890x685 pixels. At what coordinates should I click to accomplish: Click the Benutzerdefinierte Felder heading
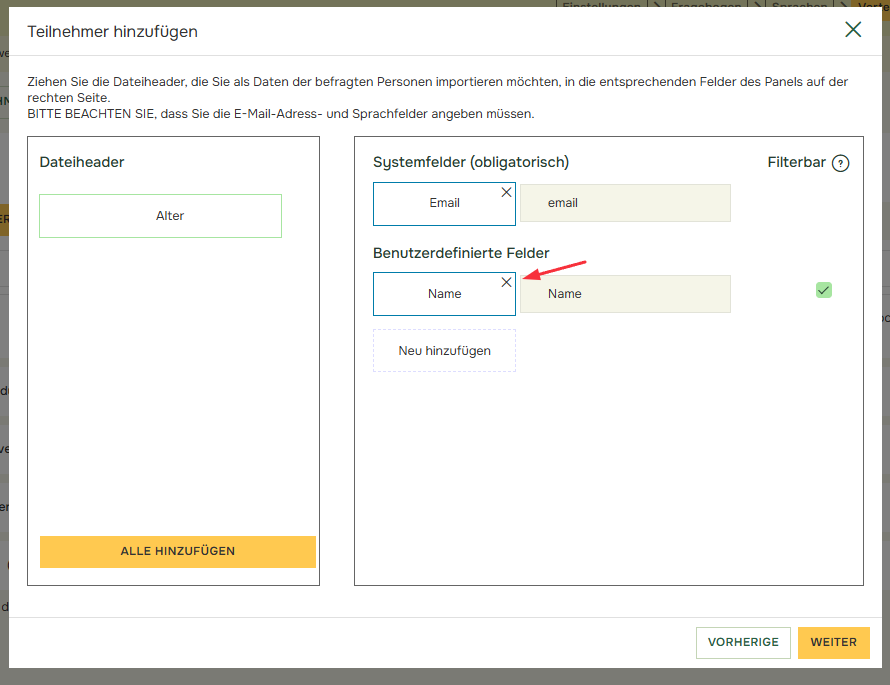click(461, 253)
